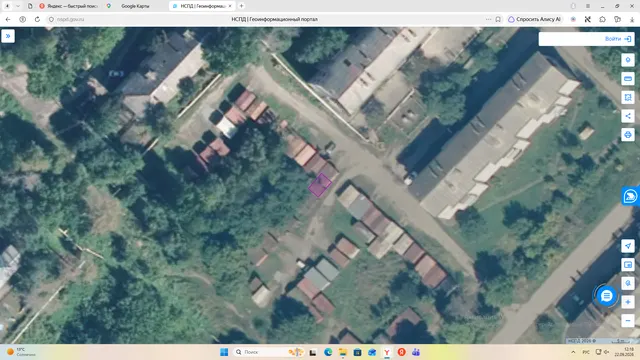Open the browser downloads icon
The image size is (640, 360).
[x=632, y=19]
